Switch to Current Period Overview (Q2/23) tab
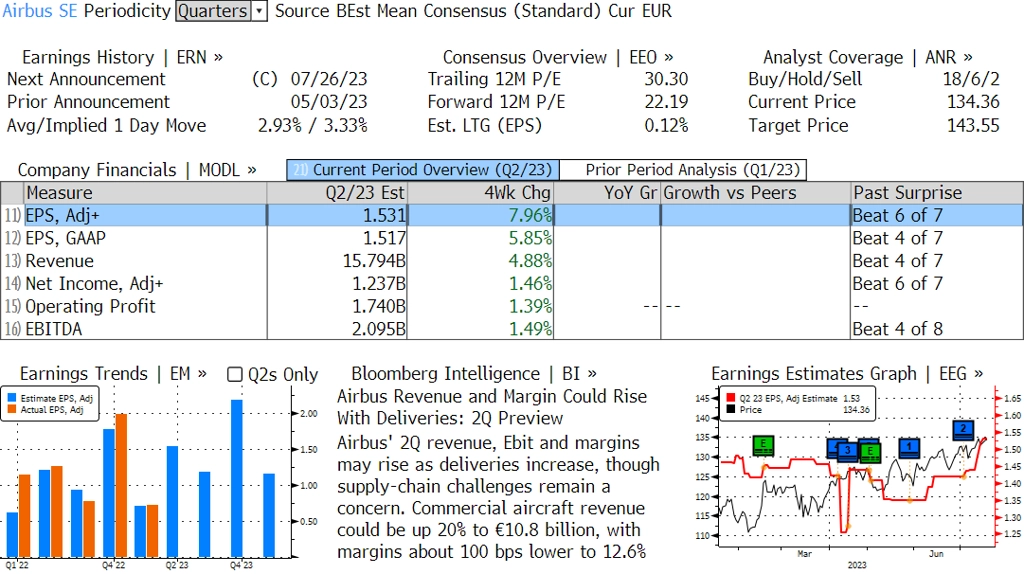Viewport: 1024px width, 574px height. (423, 170)
